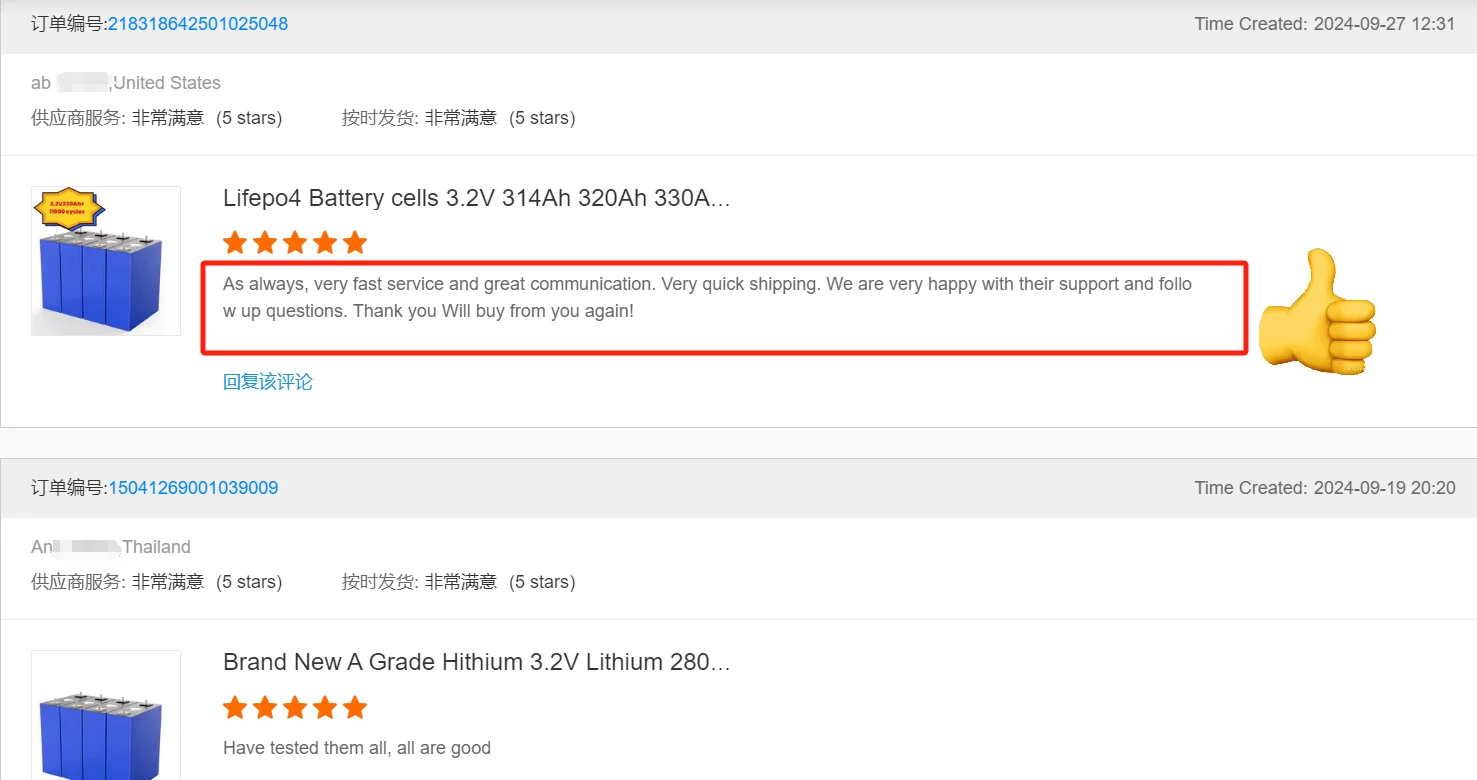Click first star of Hithium review rating
The width and height of the screenshot is (1477, 780).
[235, 708]
